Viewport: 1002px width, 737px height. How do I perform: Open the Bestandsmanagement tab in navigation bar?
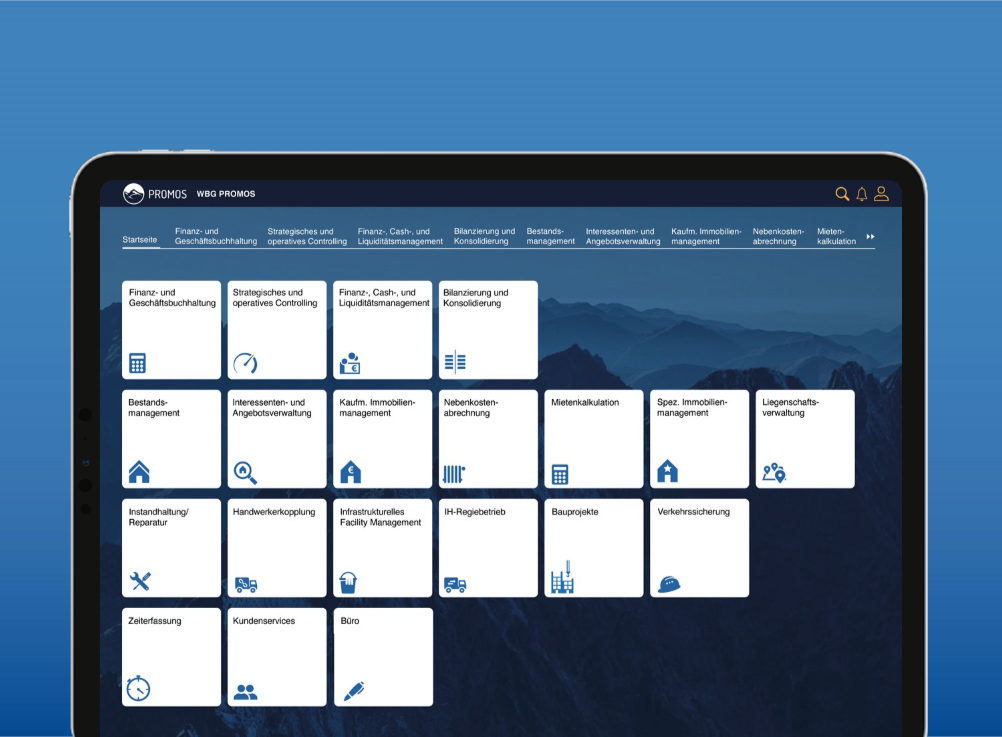coord(551,236)
